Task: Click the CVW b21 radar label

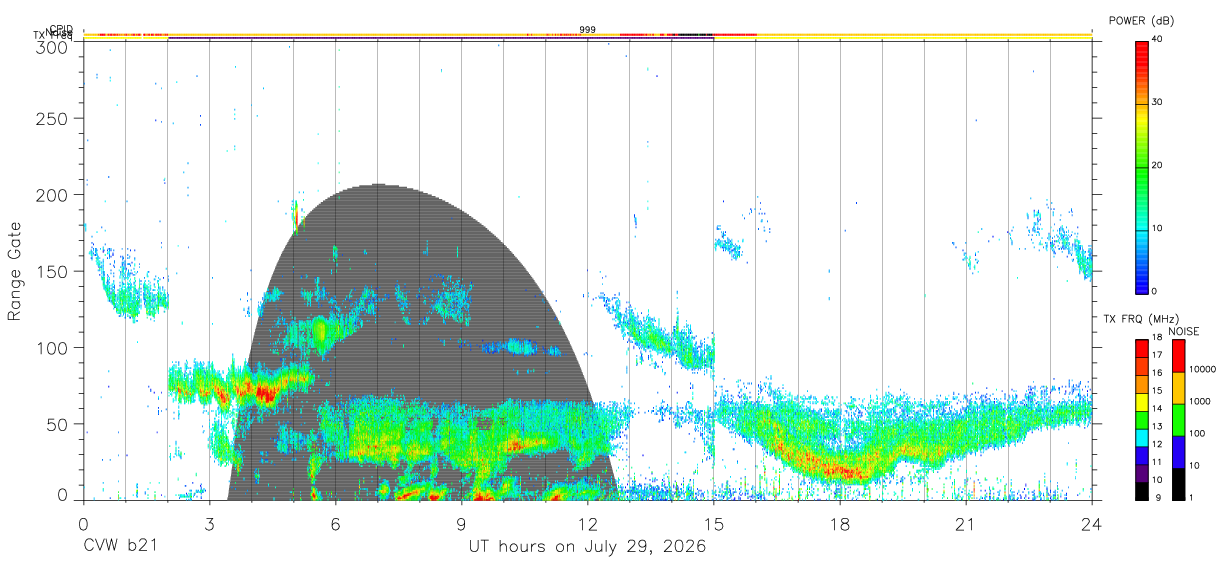Action: 120,547
